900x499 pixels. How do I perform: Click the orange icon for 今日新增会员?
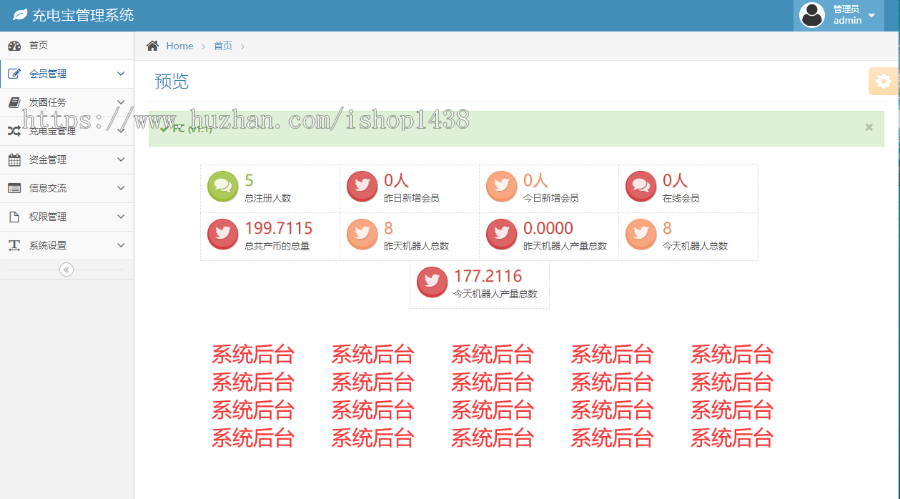tap(502, 186)
